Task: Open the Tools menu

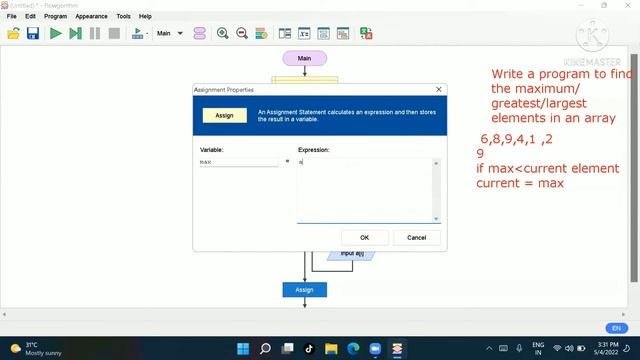Action: click(x=123, y=16)
